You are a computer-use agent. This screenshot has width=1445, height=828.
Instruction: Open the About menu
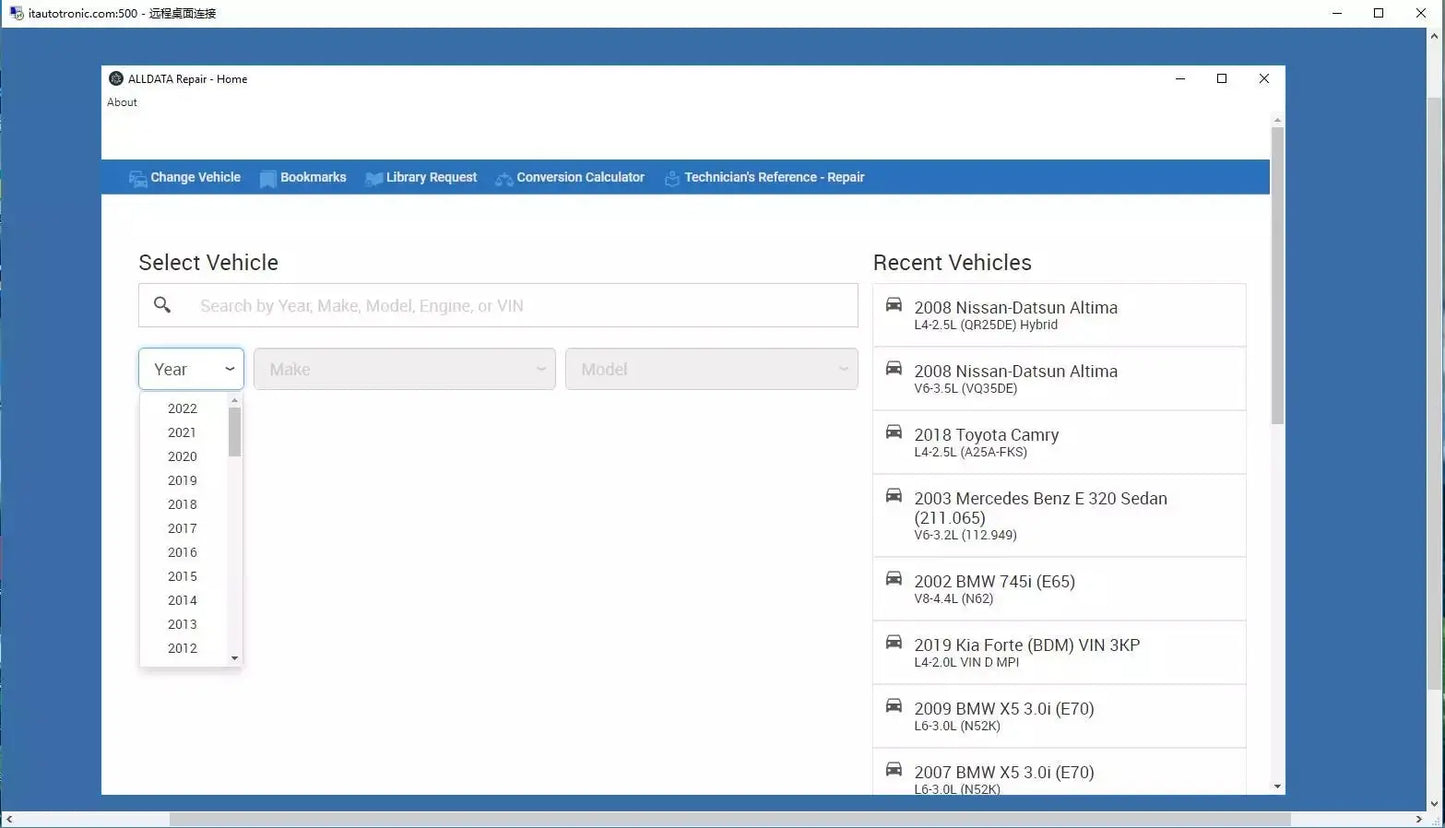[121, 101]
